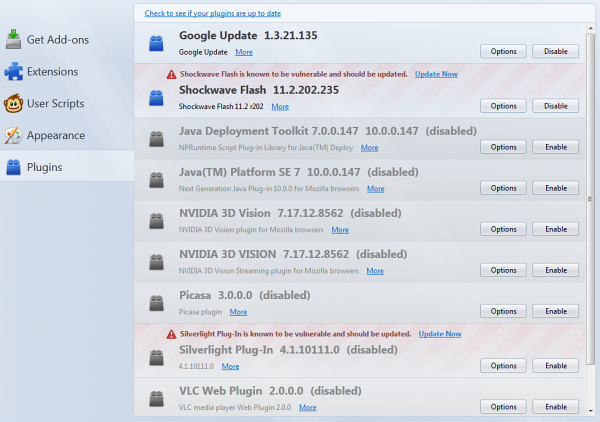Click the Shockwave Flash red warning icon
This screenshot has height=422, width=600.
(170, 74)
